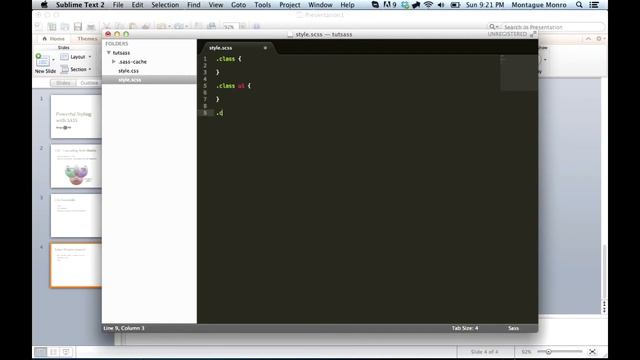Click the Adobe status icon showing 9
Viewport: 640px width, 360px height.
coord(390,5)
